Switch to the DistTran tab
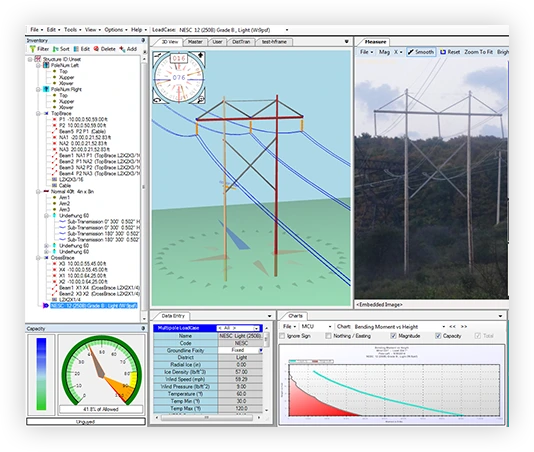Image resolution: width=534 pixels, height=452 pixels. 241,42
